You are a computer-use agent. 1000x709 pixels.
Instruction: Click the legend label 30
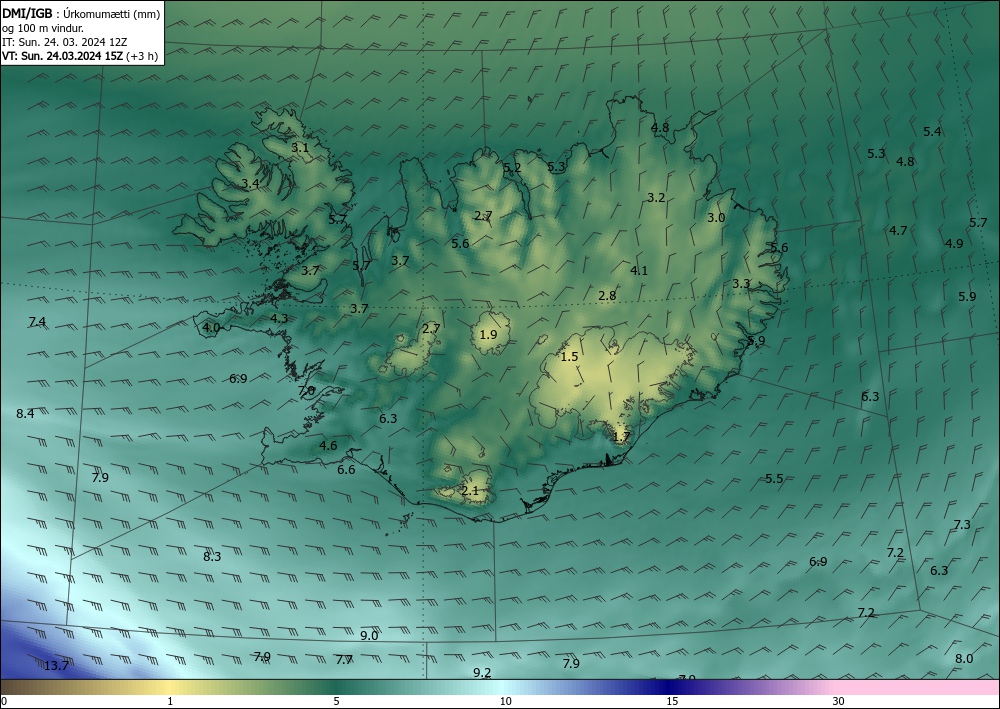[x=839, y=701]
